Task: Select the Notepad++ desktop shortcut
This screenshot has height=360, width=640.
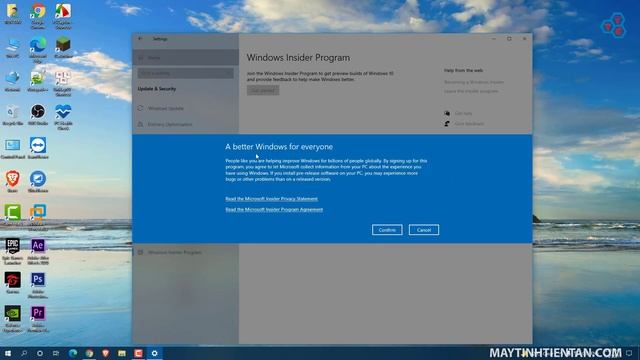Action: pyautogui.click(x=38, y=81)
